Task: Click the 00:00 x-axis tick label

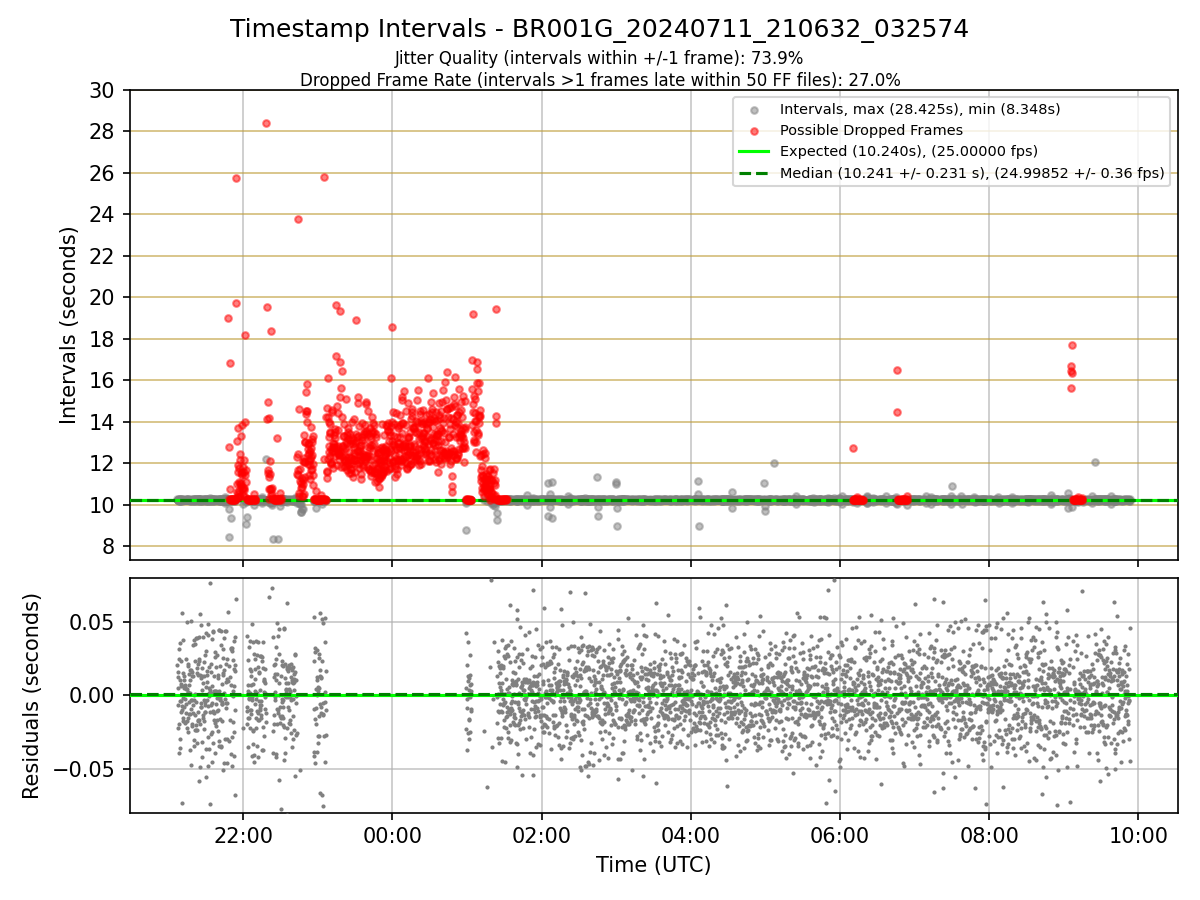Action: (x=392, y=834)
